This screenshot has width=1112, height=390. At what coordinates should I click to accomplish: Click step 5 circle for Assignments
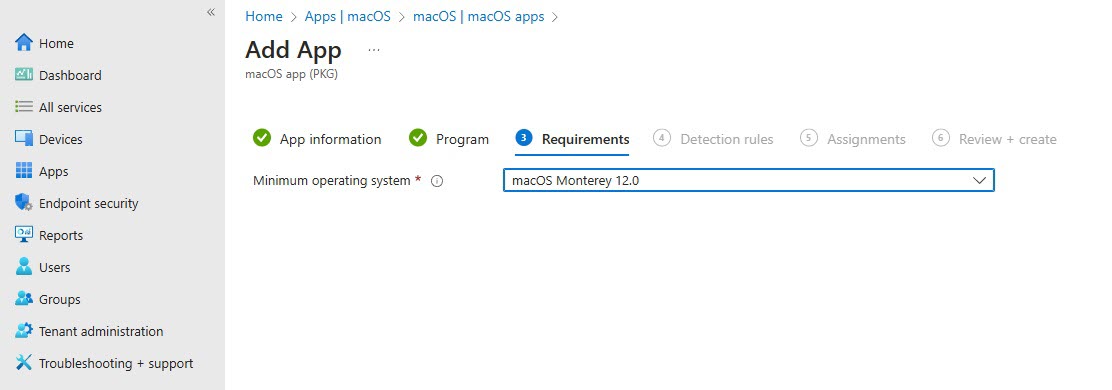(808, 138)
